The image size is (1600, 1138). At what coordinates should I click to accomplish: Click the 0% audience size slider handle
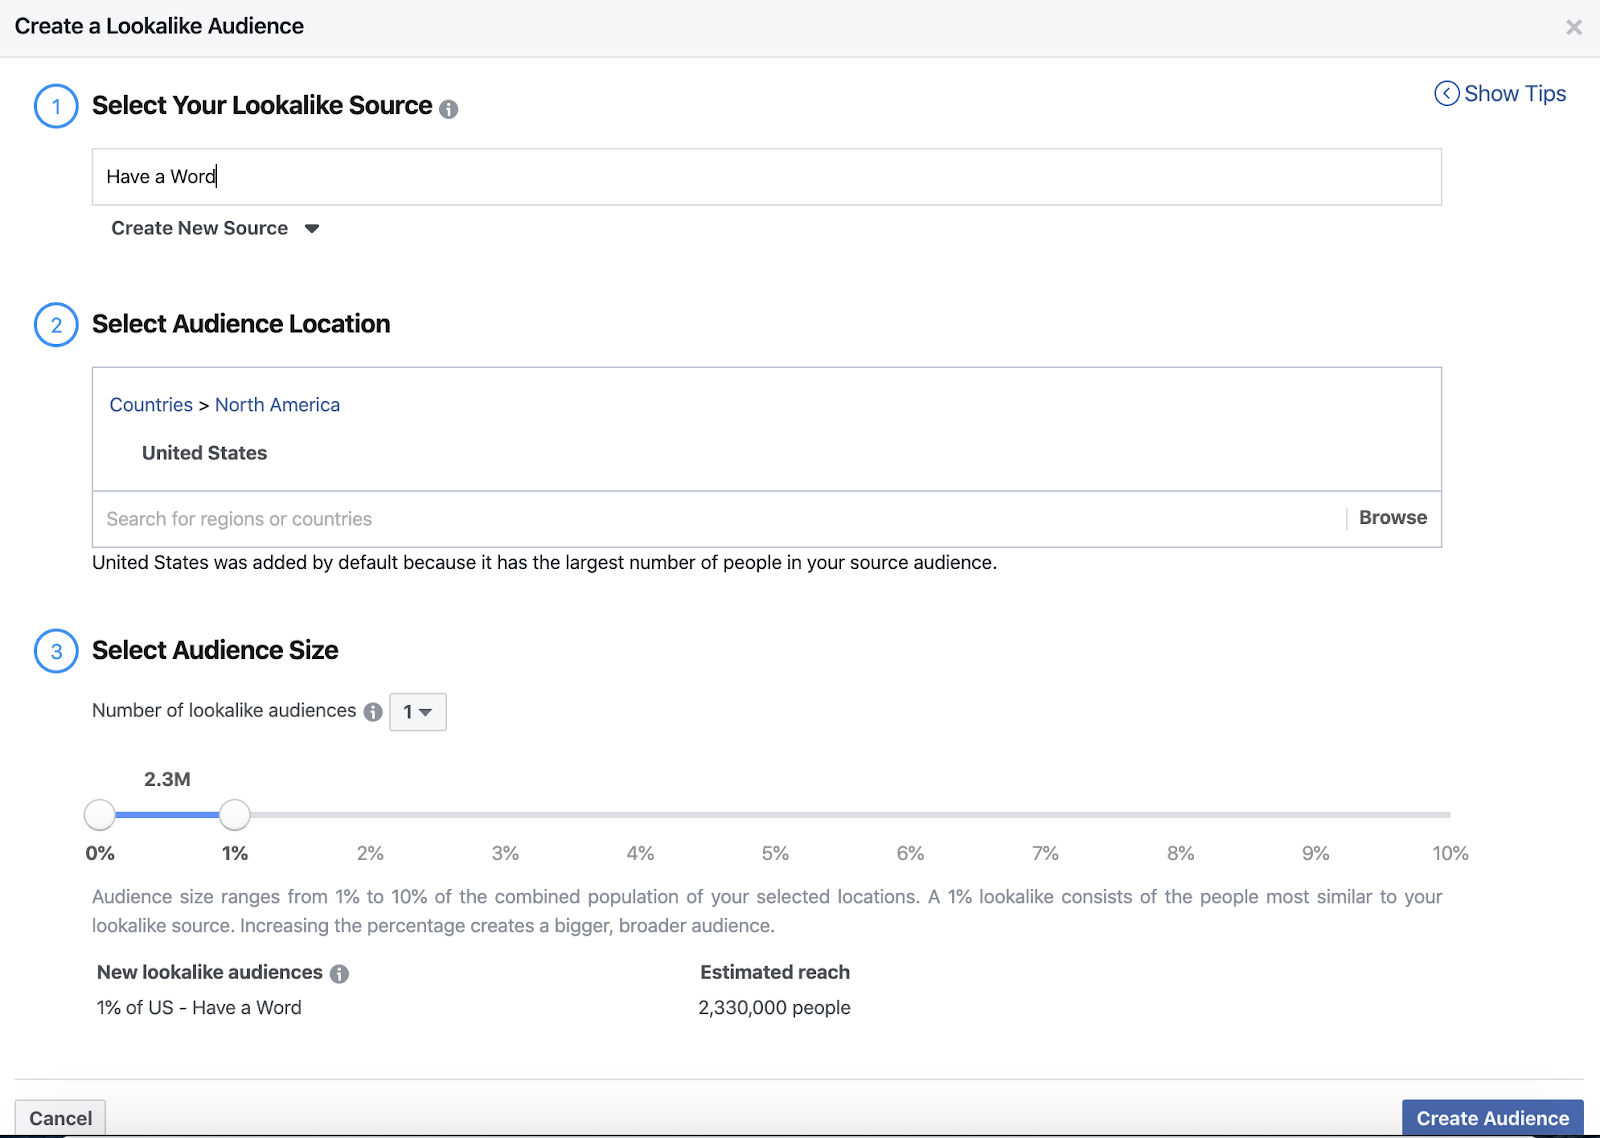[x=100, y=815]
